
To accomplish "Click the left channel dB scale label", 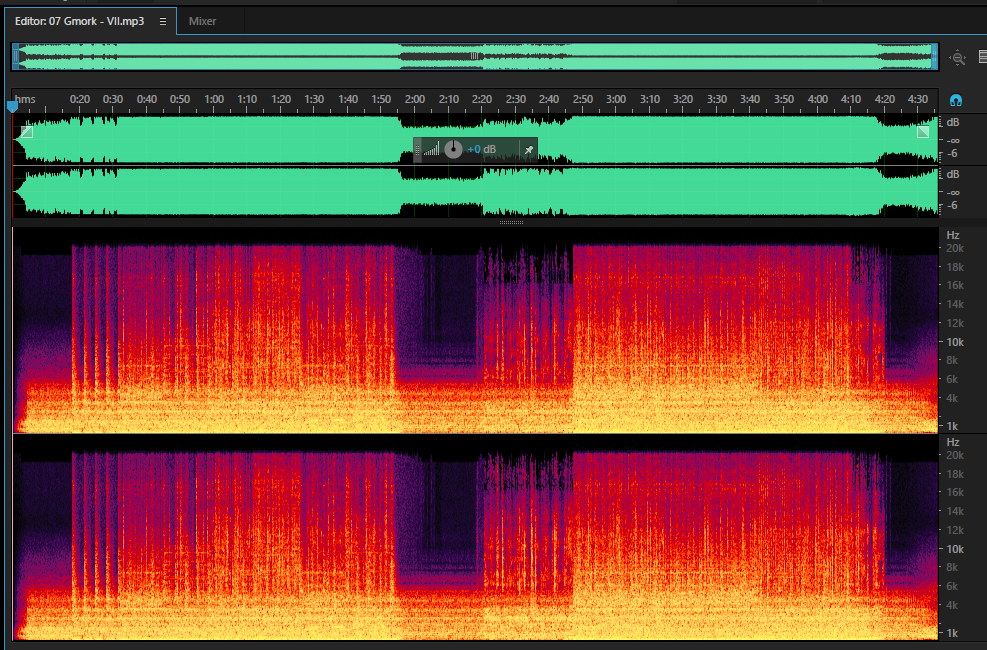I will coord(953,122).
